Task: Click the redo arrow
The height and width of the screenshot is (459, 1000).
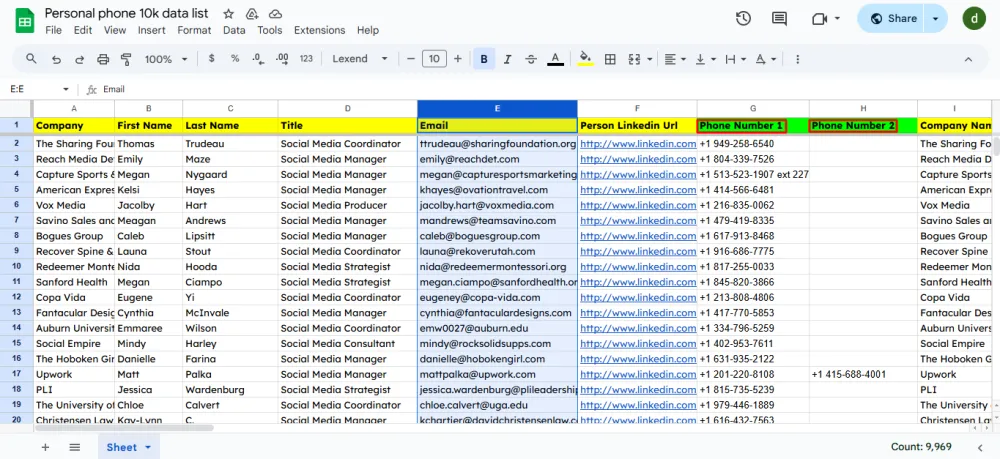Action: pyautogui.click(x=80, y=59)
